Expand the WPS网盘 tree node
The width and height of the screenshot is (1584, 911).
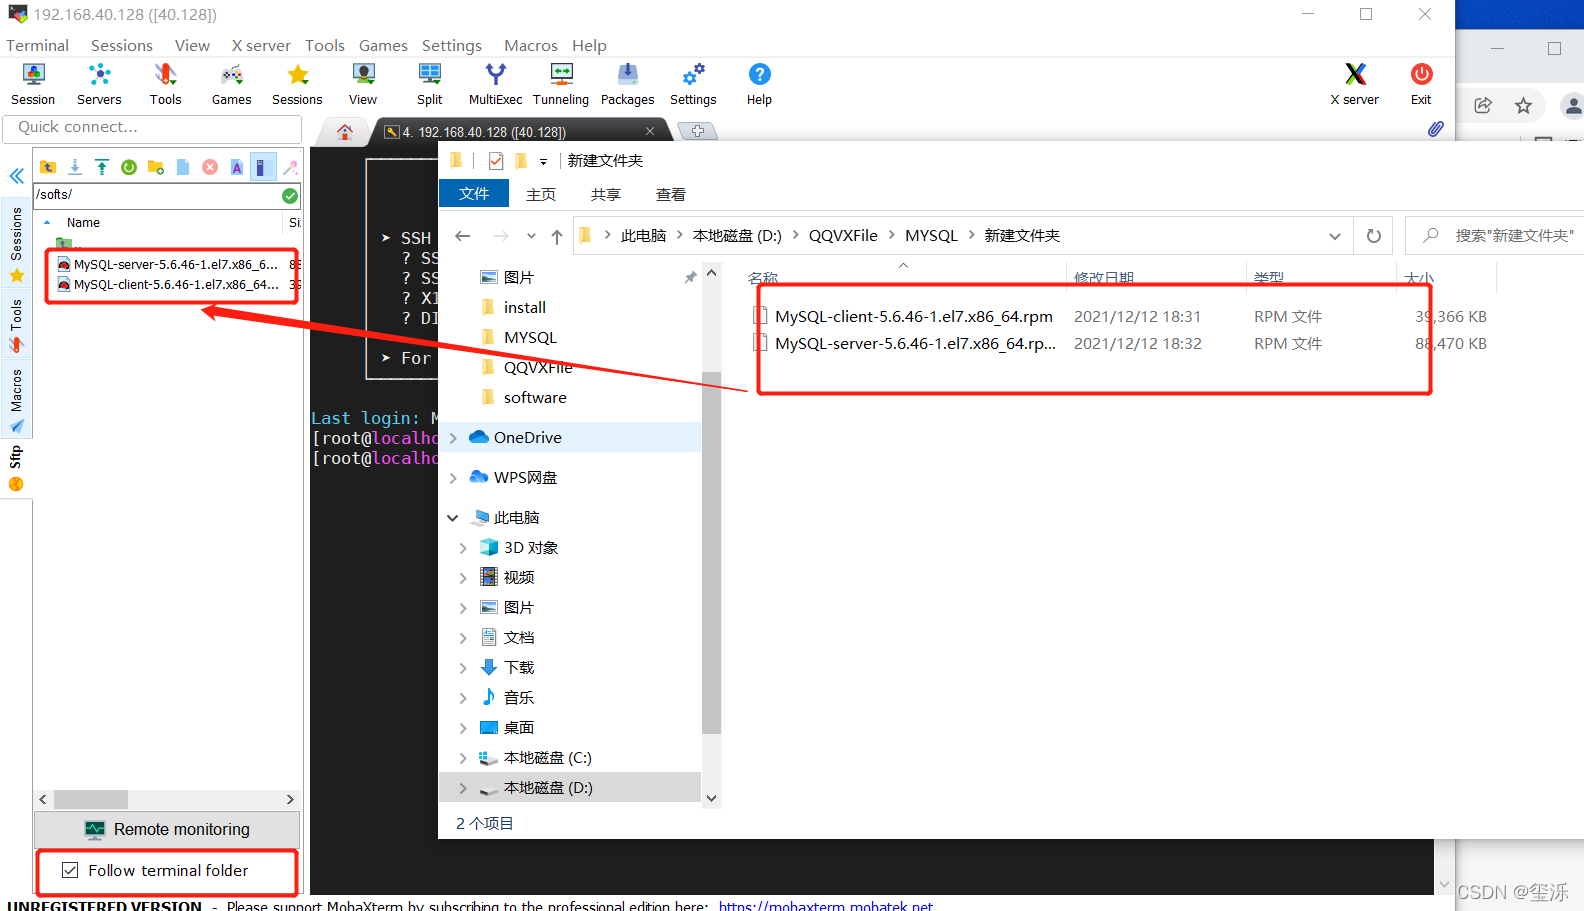(453, 478)
